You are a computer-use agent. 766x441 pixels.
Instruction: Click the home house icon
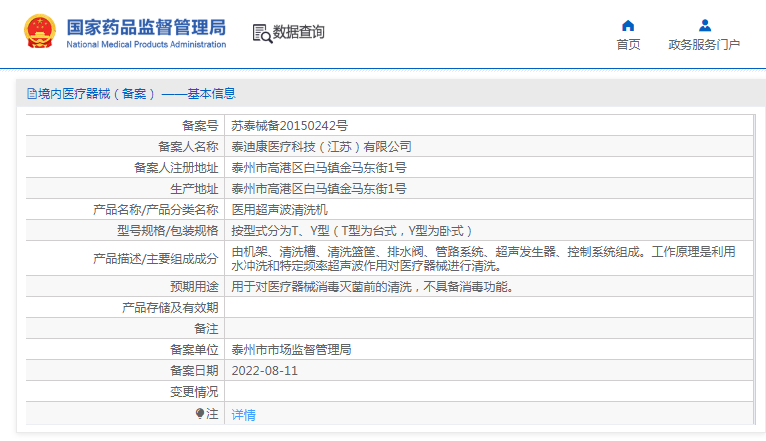tap(628, 25)
